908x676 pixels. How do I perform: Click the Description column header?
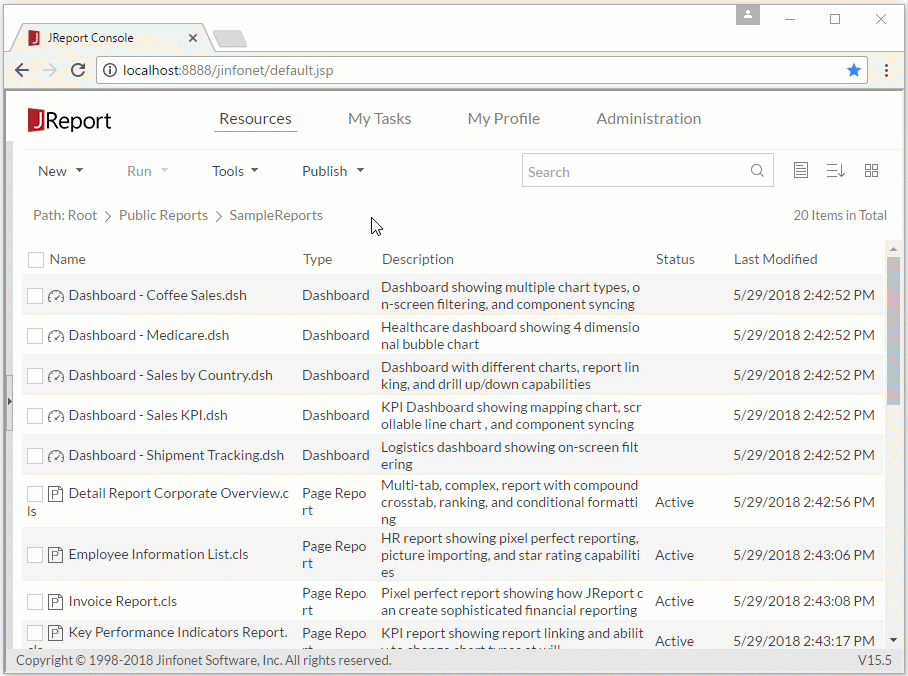click(x=418, y=260)
